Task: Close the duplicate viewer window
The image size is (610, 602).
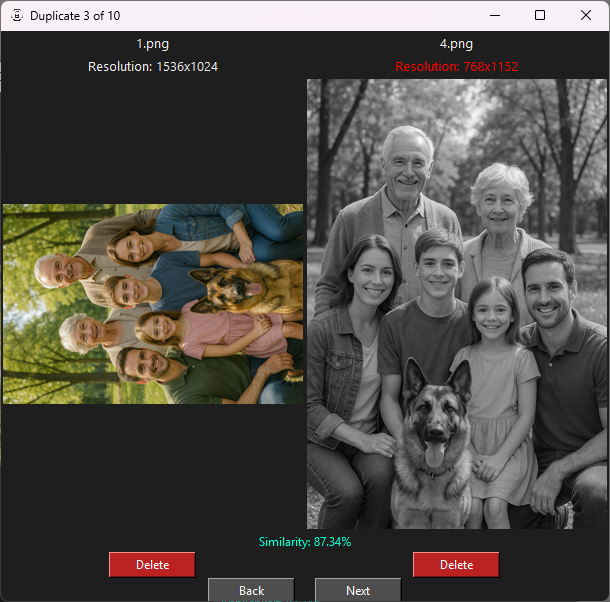Action: pyautogui.click(x=586, y=16)
